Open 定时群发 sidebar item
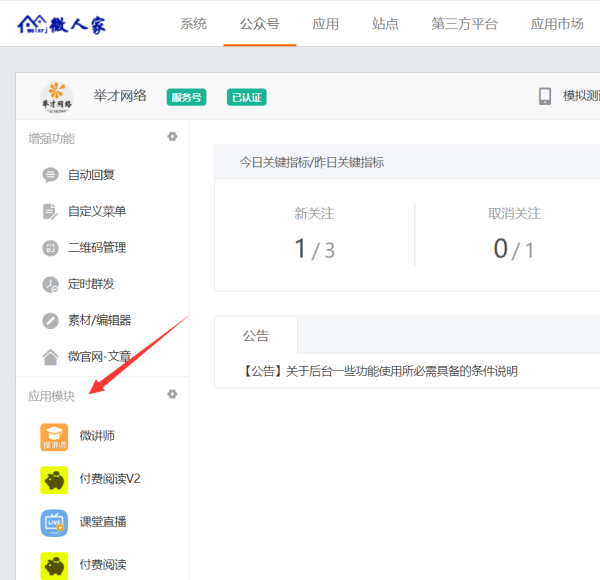 [x=91, y=284]
